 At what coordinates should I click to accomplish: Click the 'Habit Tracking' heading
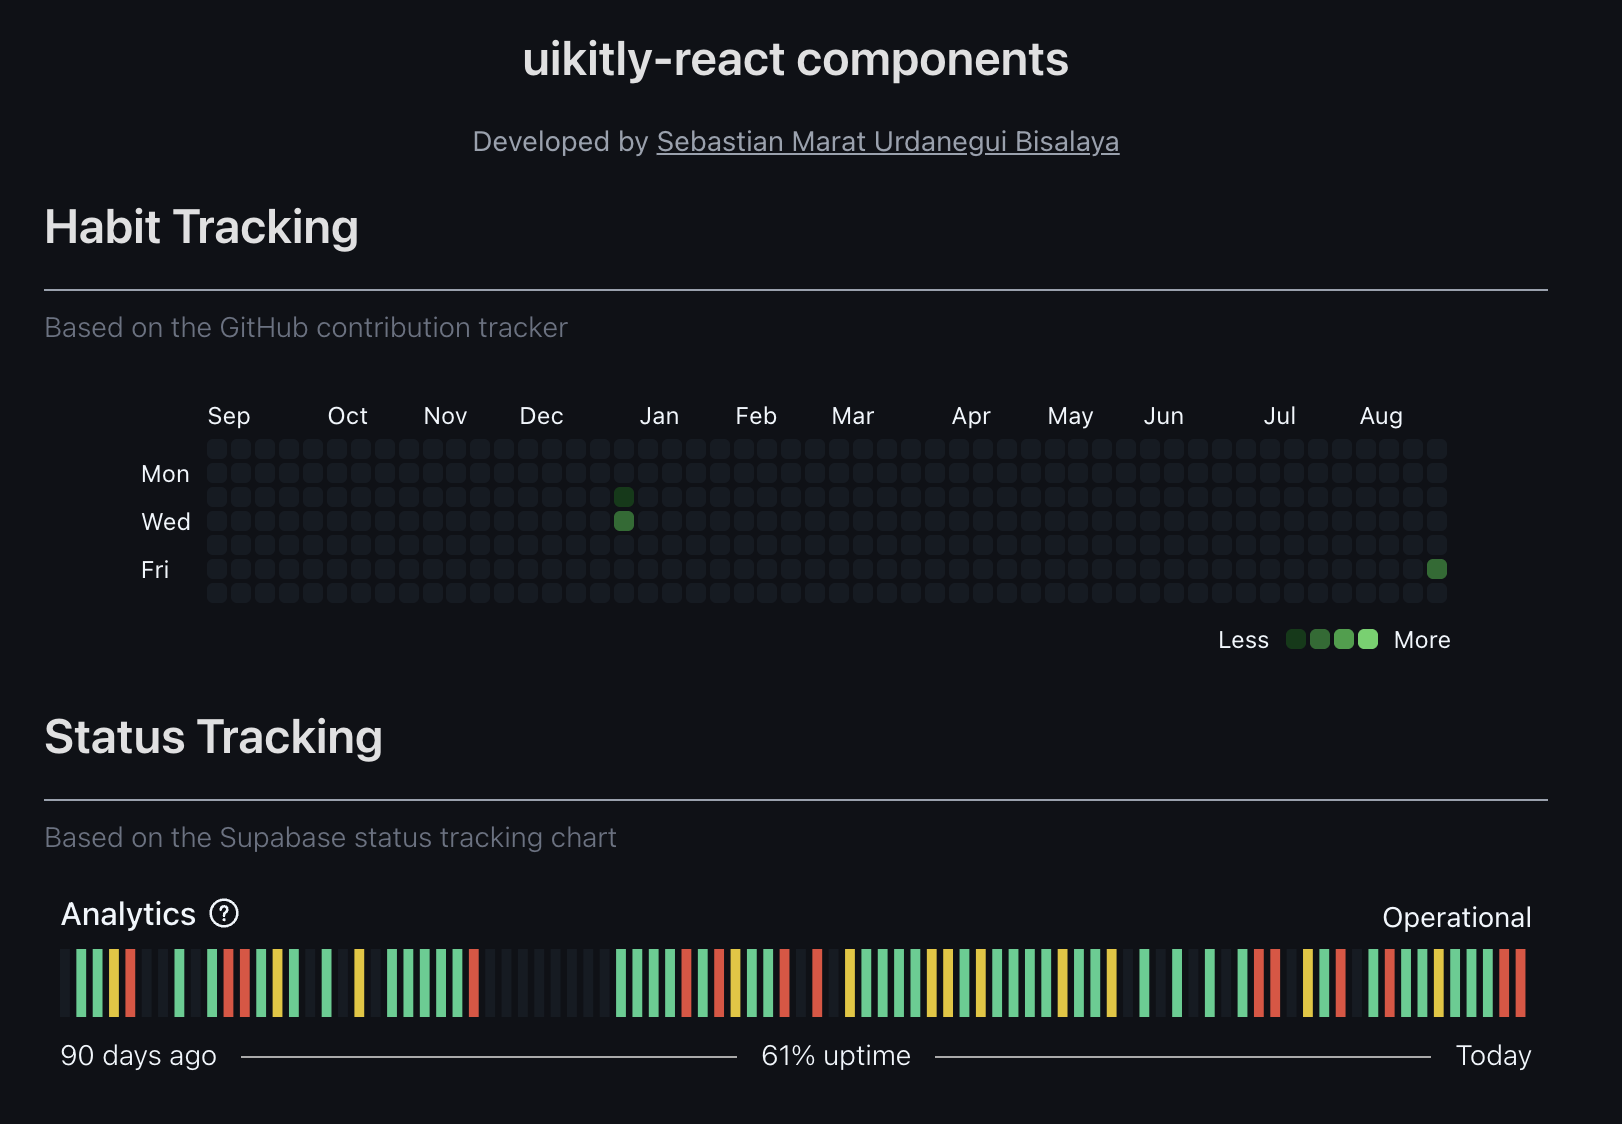click(202, 227)
